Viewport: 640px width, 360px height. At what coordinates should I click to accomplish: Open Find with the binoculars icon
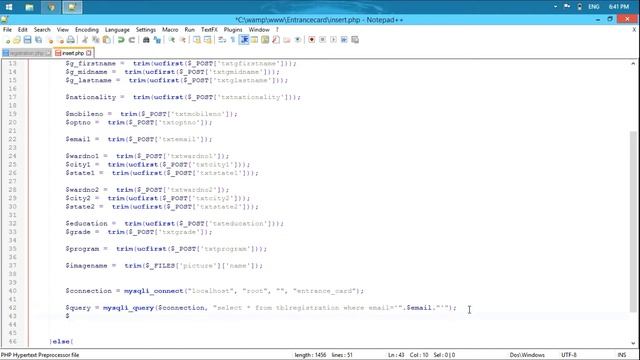(146, 40)
